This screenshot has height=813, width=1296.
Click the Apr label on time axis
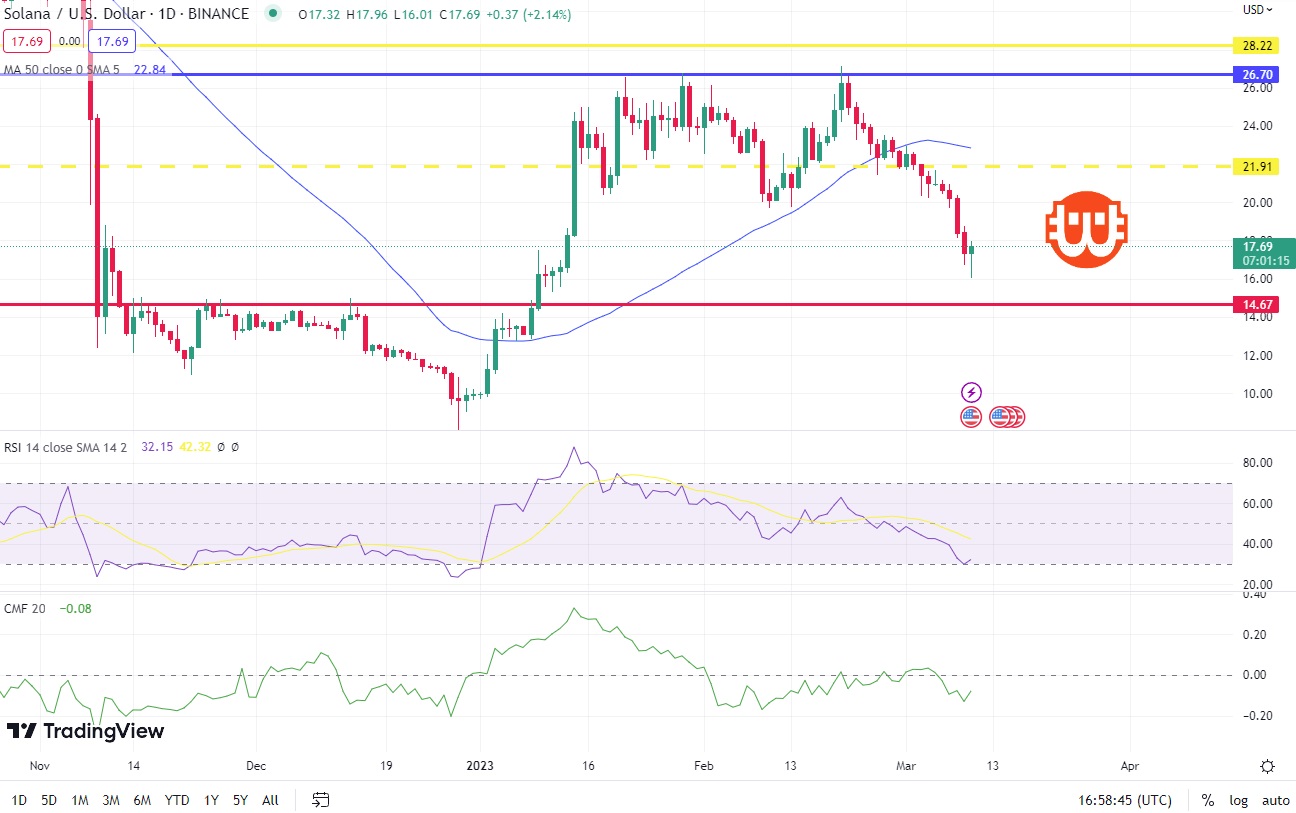1130,766
